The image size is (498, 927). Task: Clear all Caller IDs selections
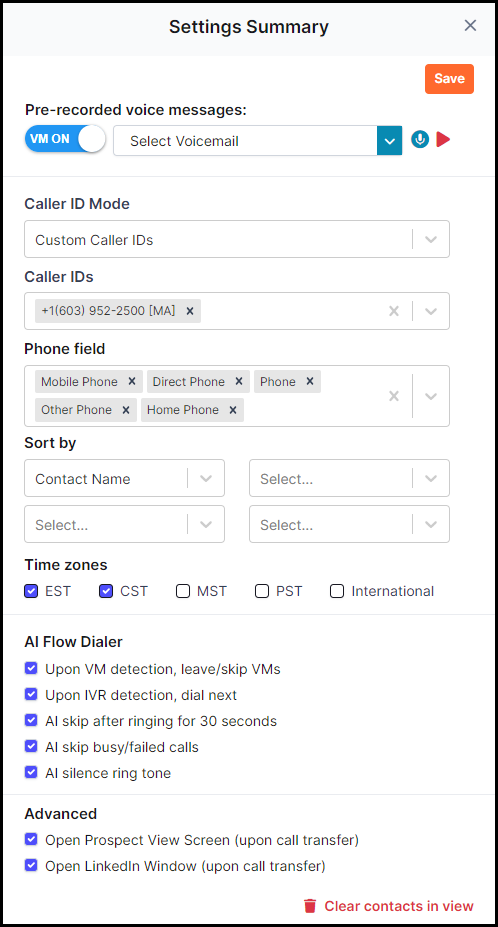(394, 311)
